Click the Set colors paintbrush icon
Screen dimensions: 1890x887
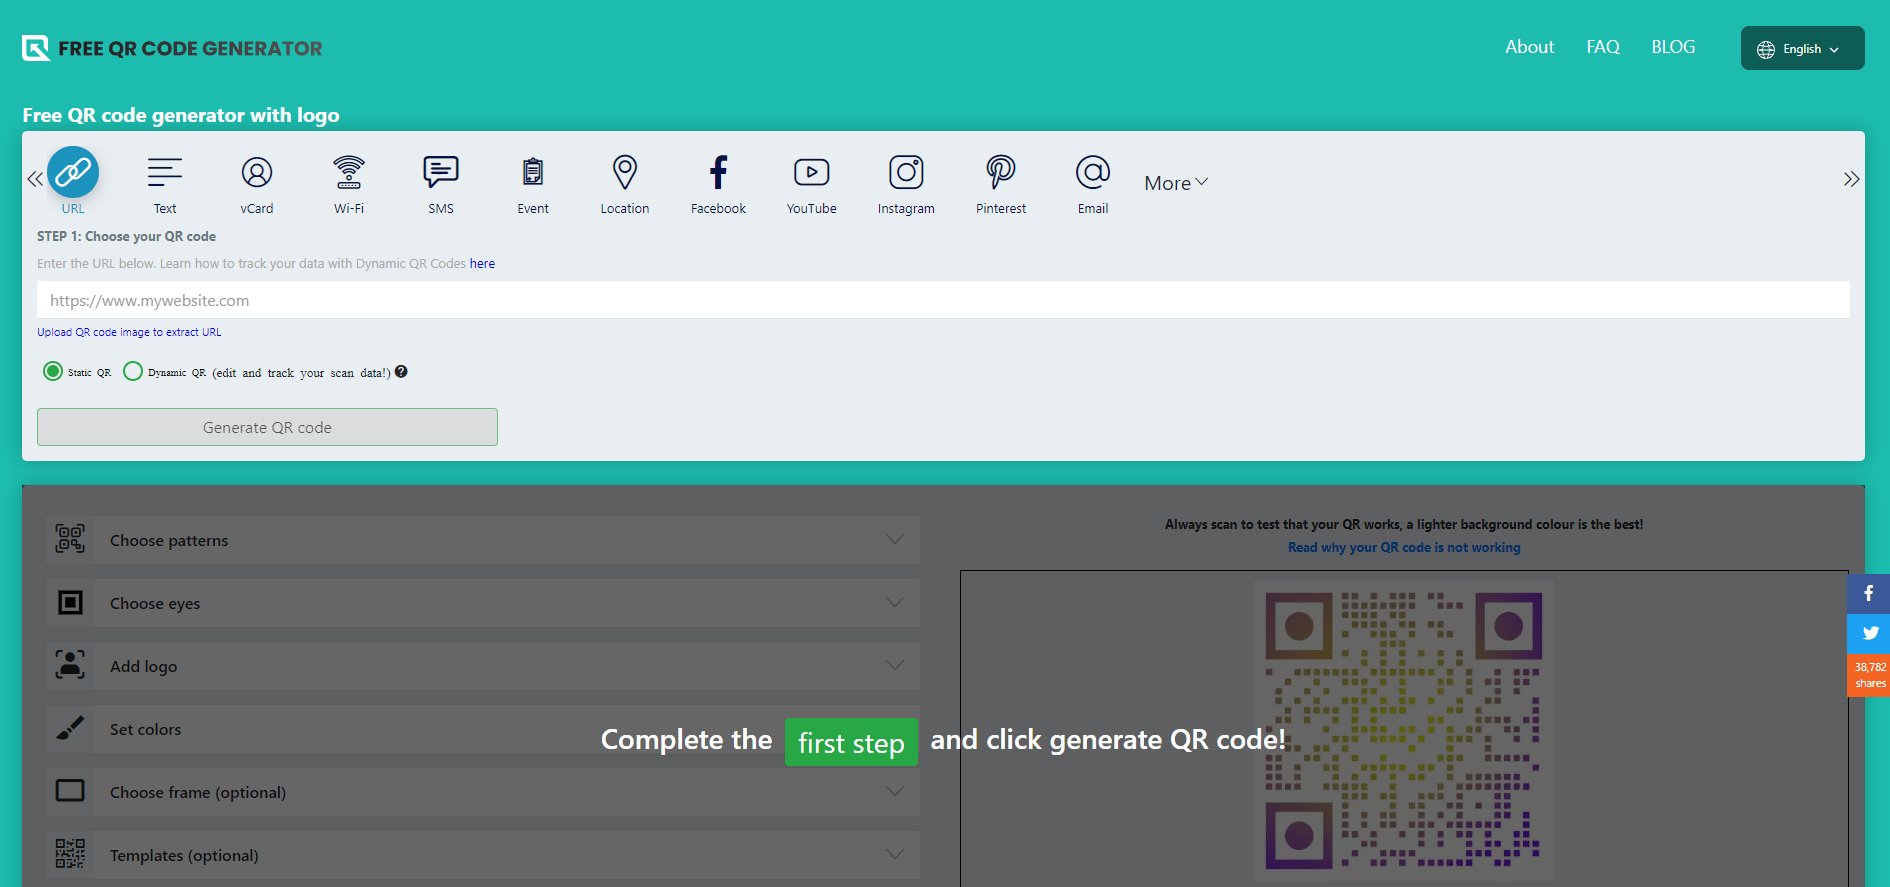(x=70, y=728)
